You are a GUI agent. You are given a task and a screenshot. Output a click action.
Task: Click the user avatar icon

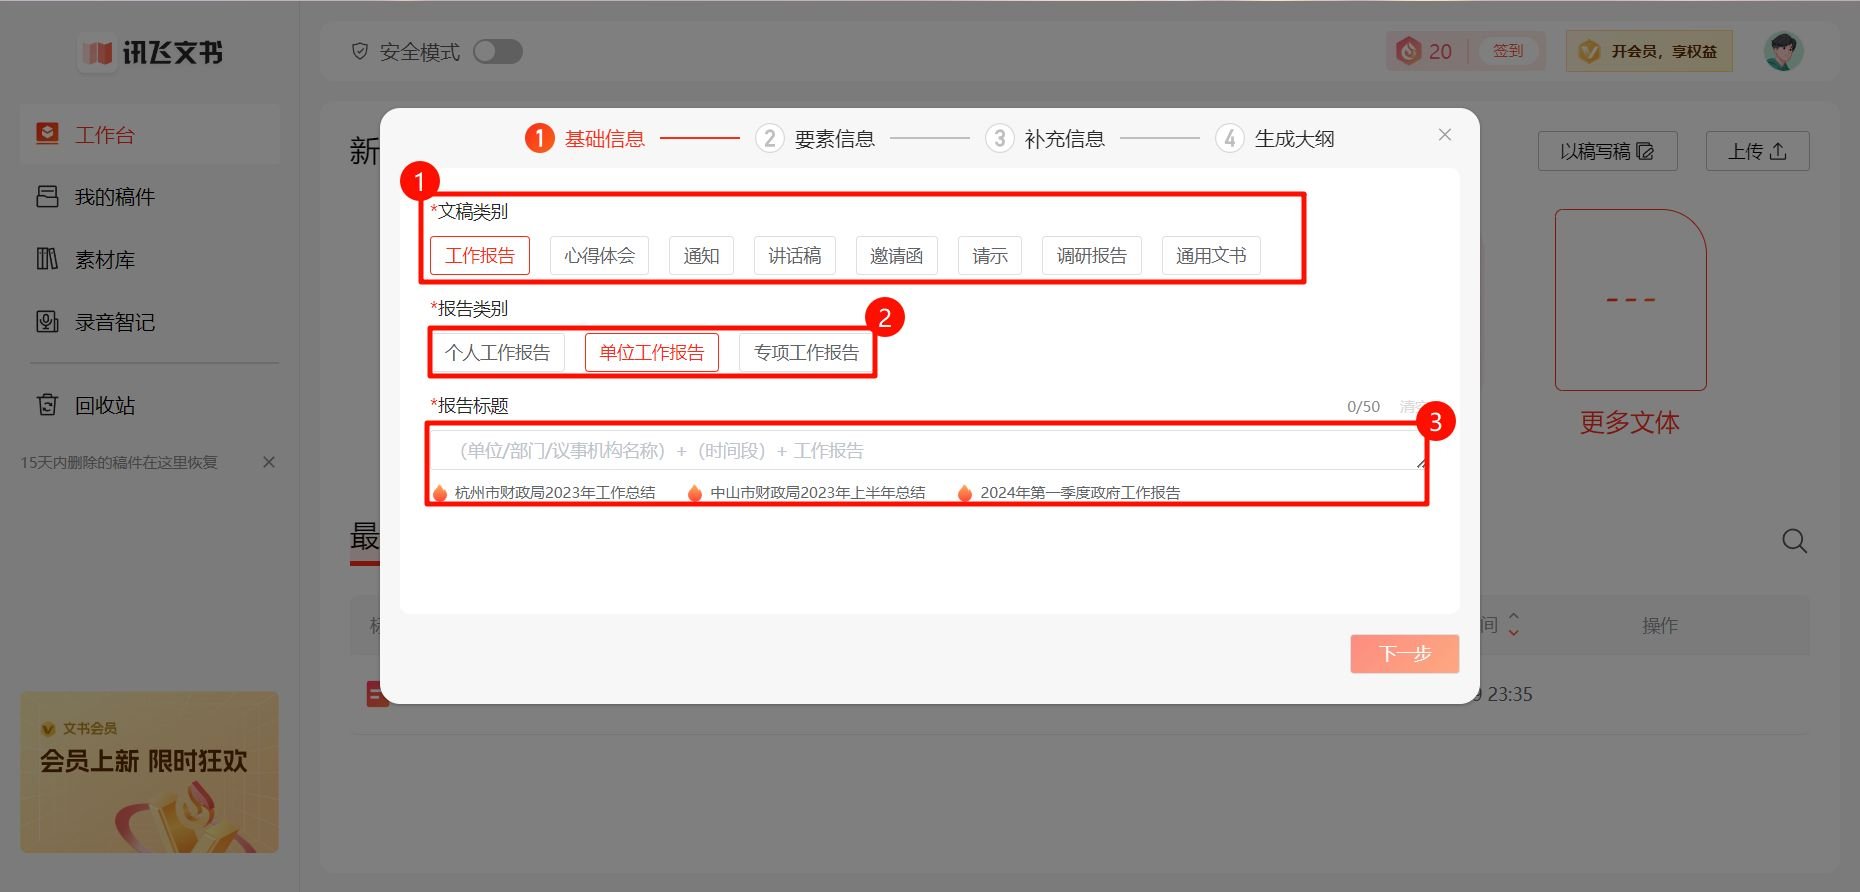(1783, 51)
